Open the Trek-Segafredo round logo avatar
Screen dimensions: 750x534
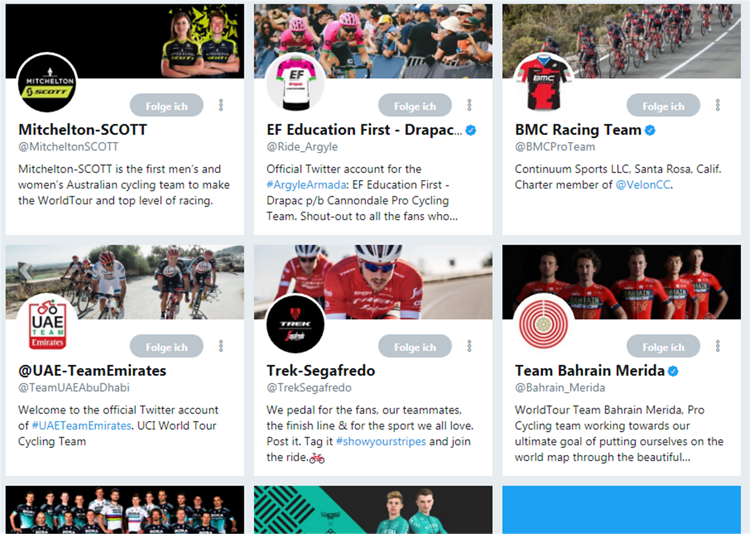pyautogui.click(x=296, y=323)
